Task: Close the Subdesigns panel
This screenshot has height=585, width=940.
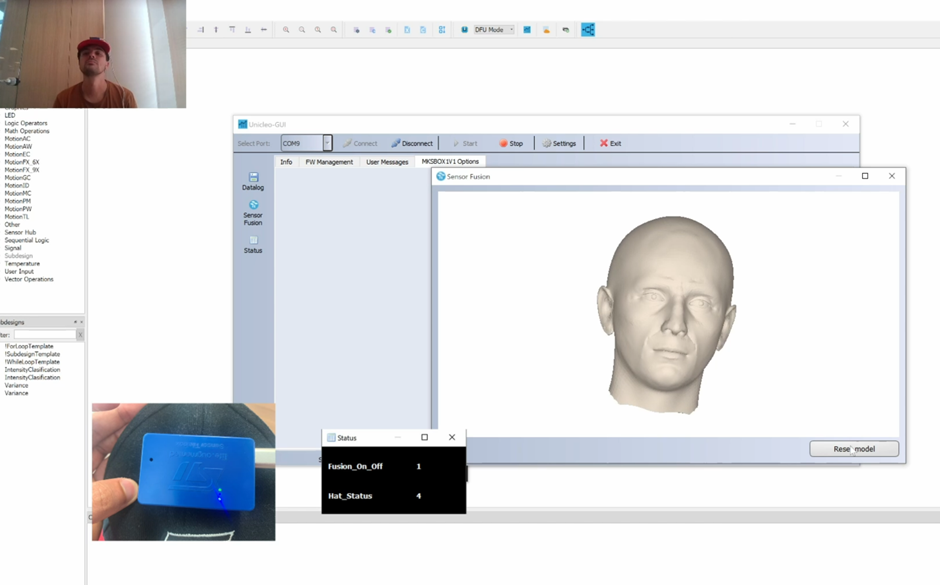Action: [82, 322]
